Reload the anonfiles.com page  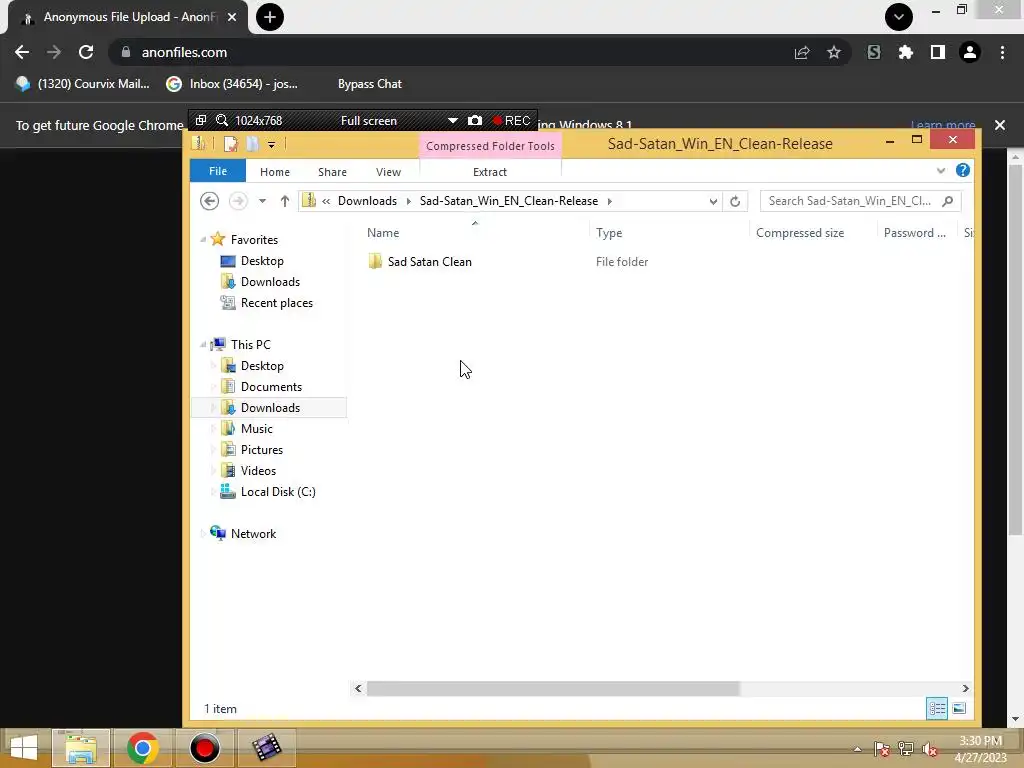[86, 52]
